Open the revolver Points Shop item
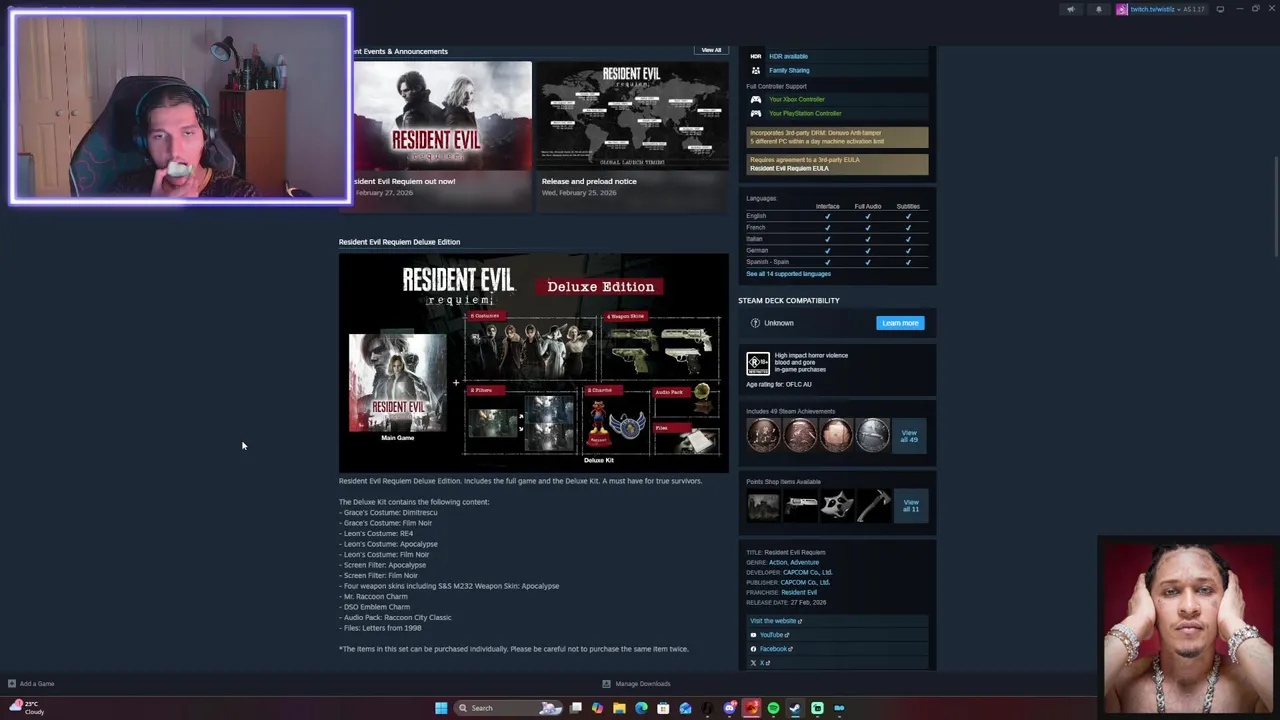This screenshot has height=720, width=1280. [x=800, y=506]
